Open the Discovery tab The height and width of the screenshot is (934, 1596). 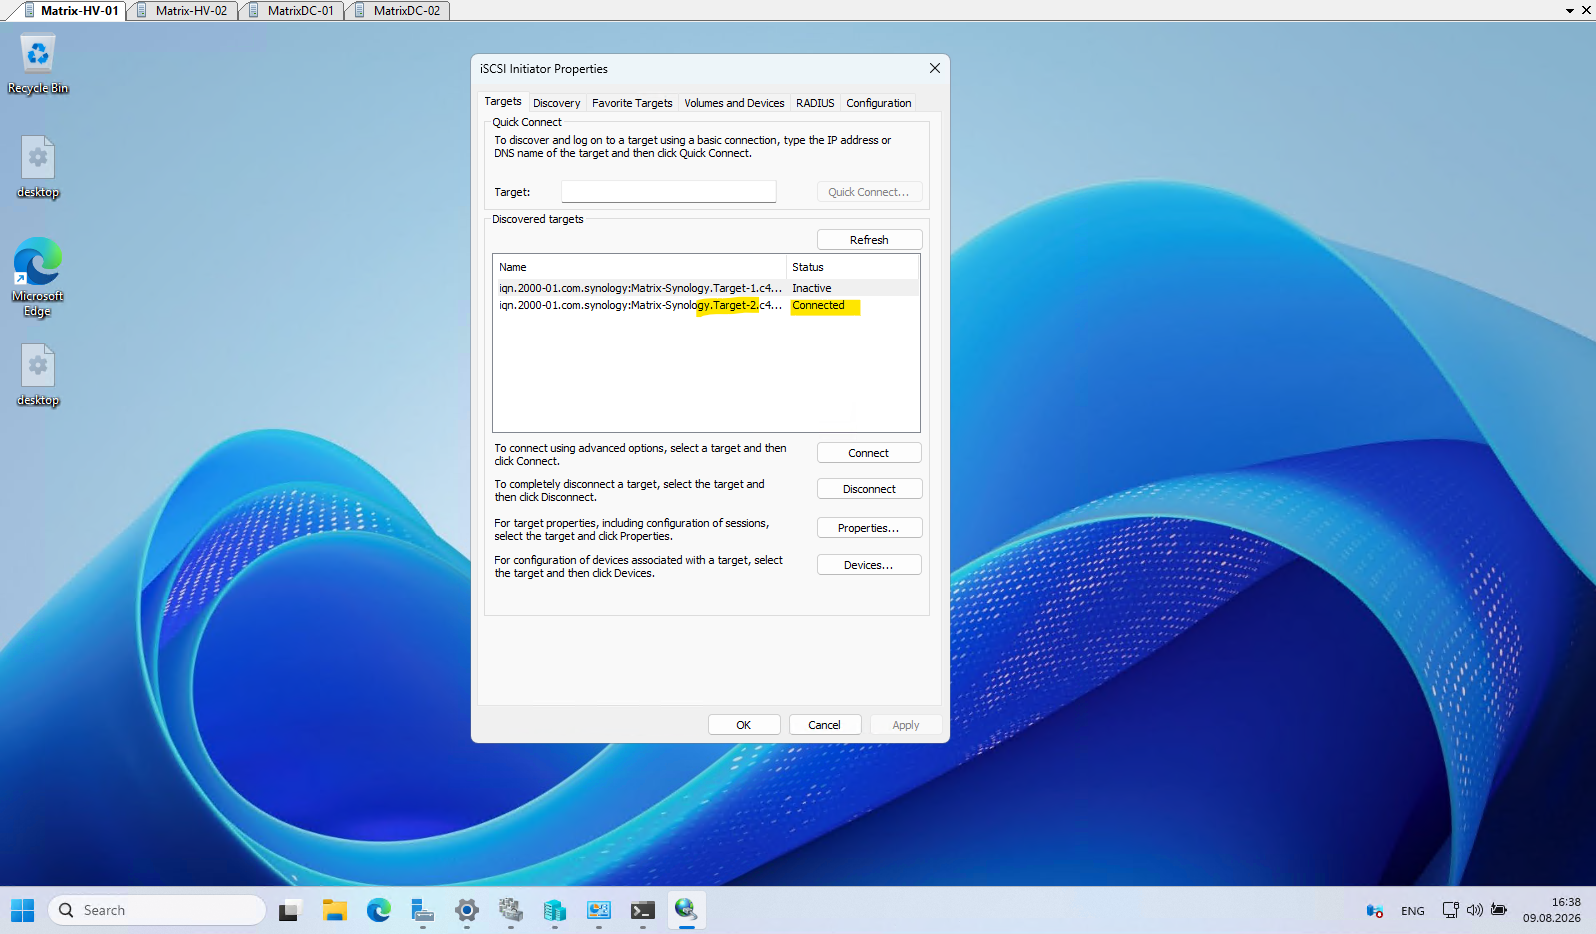(556, 103)
